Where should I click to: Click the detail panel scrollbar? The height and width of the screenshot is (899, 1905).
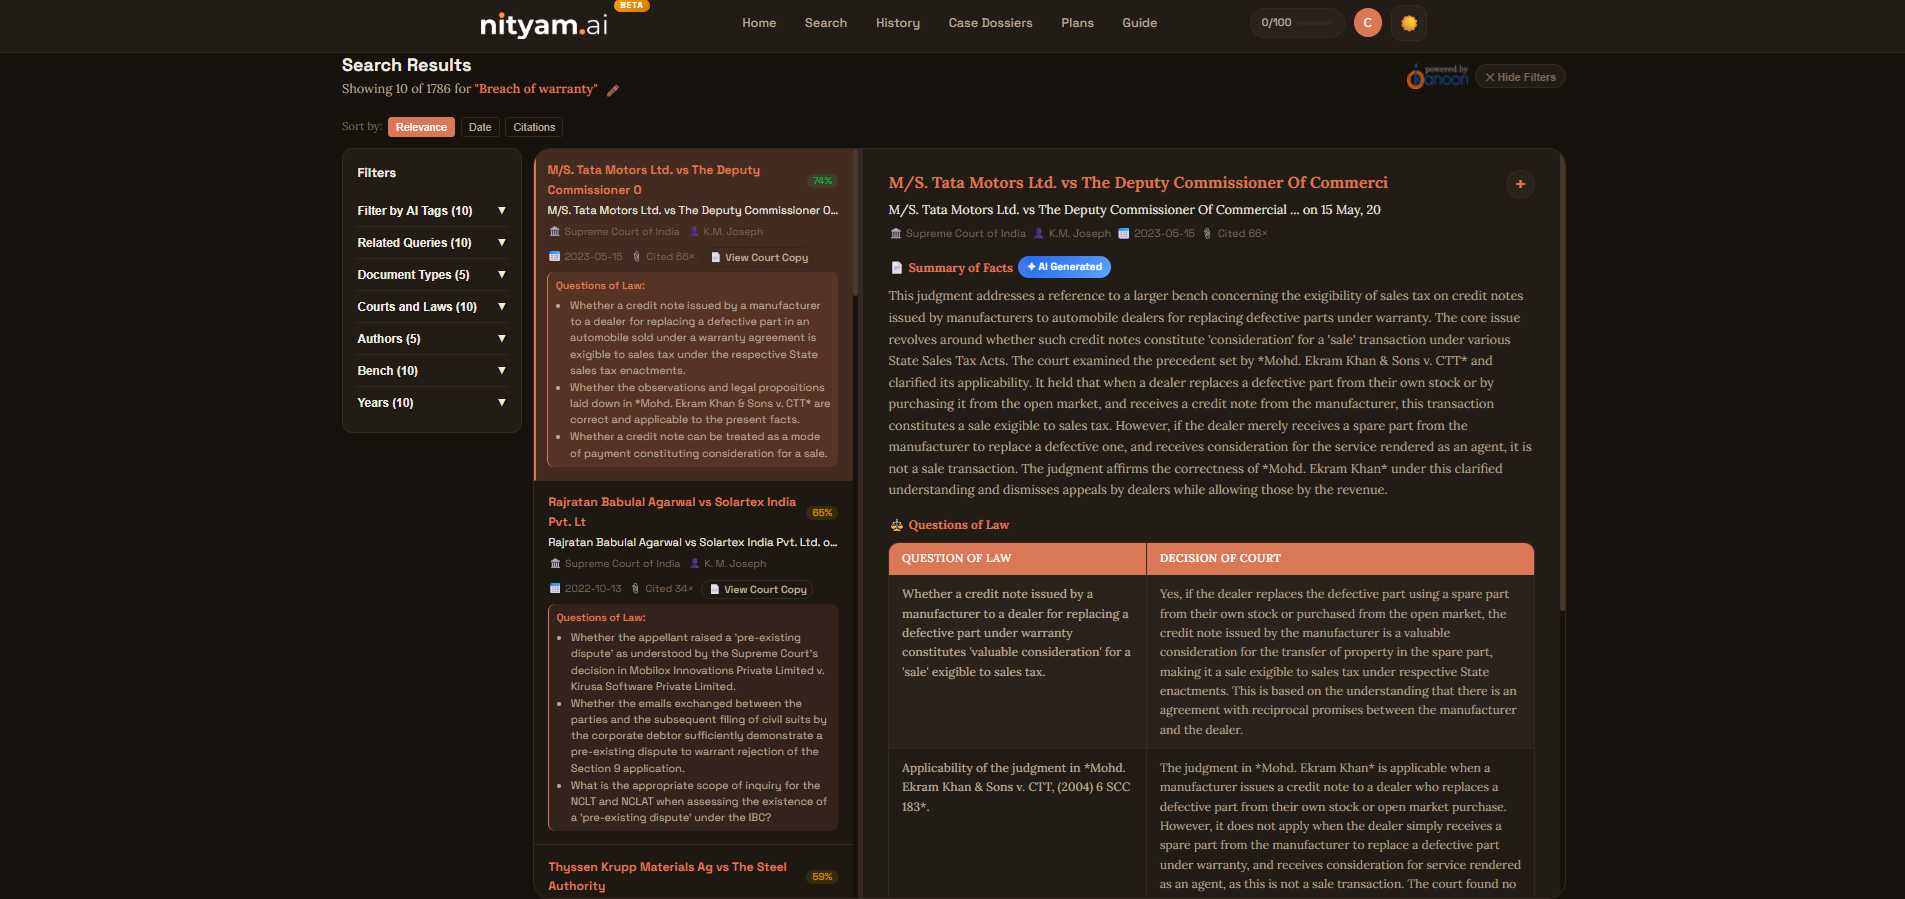point(1561,380)
